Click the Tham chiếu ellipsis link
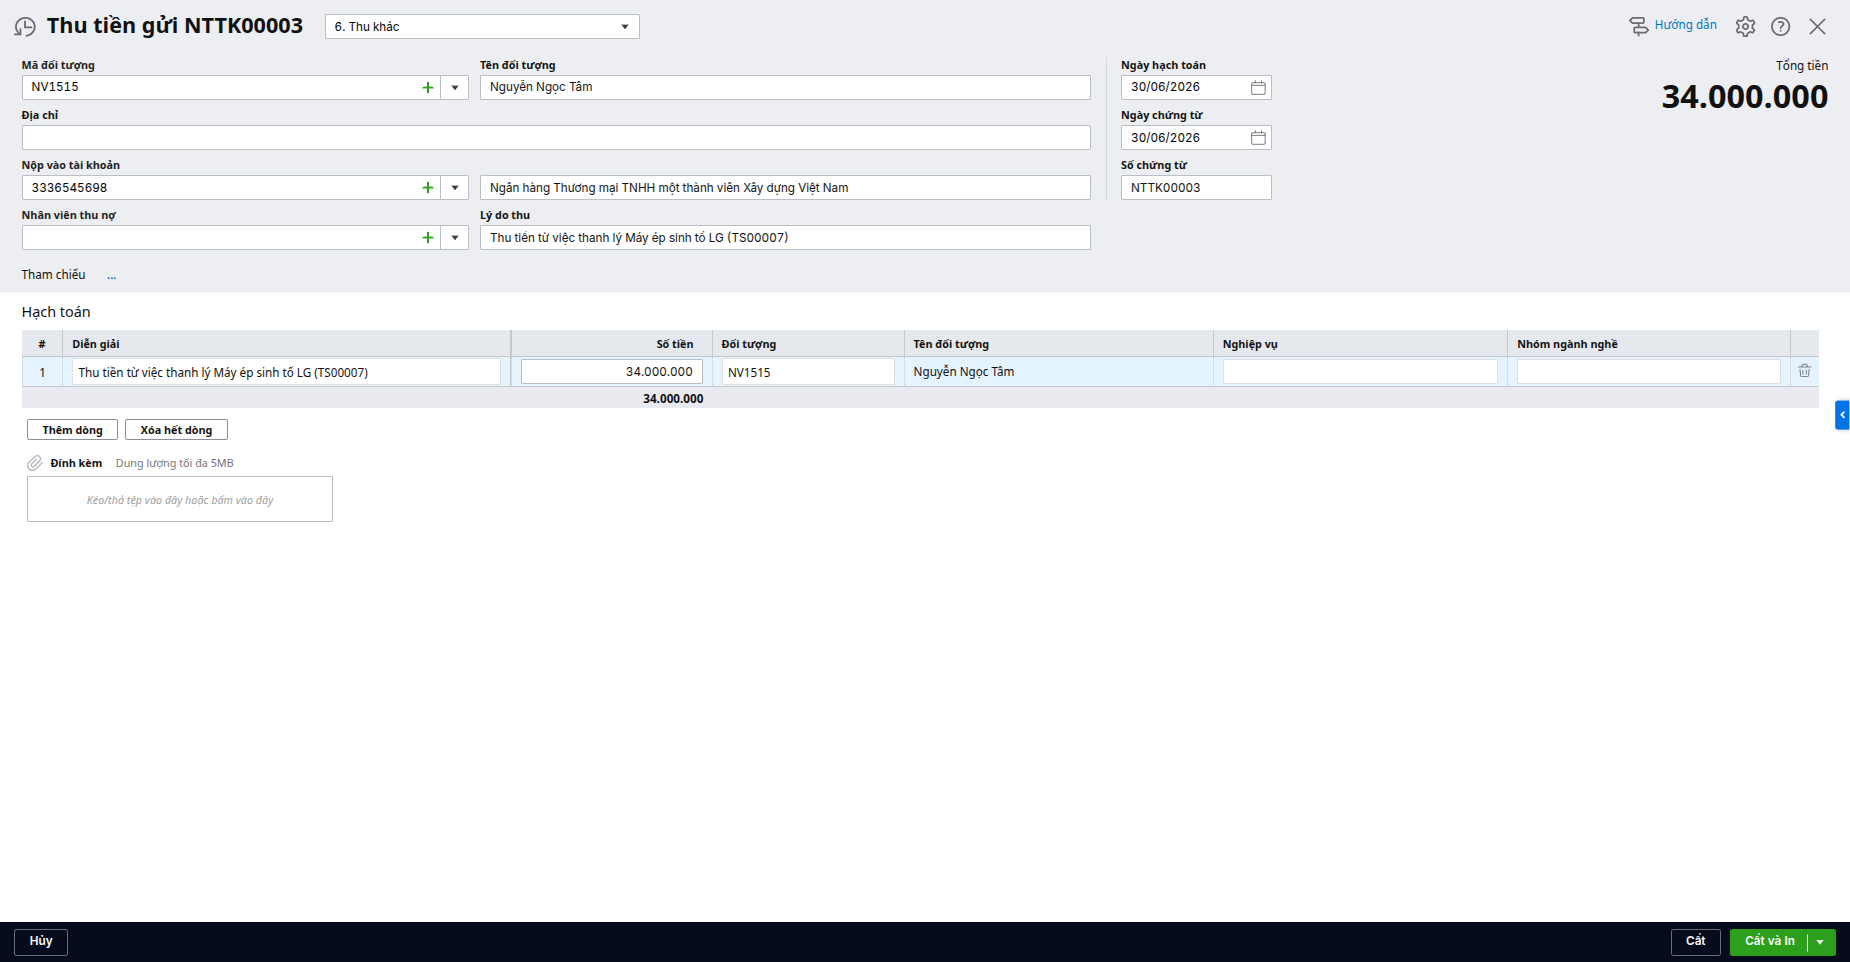This screenshot has width=1850, height=962. 112,275
